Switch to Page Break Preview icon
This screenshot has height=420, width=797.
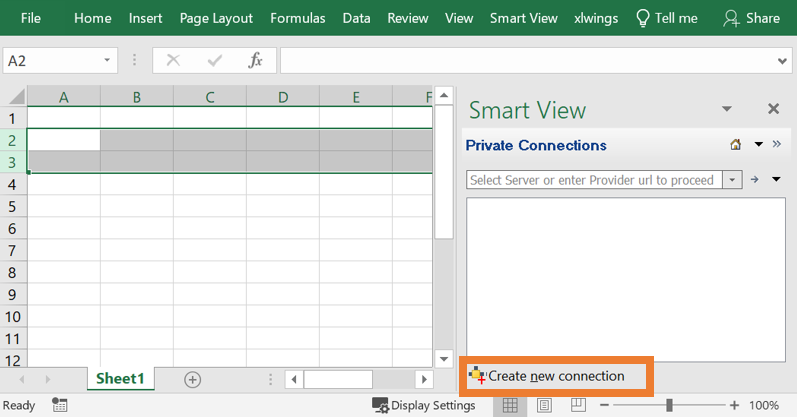tap(578, 405)
